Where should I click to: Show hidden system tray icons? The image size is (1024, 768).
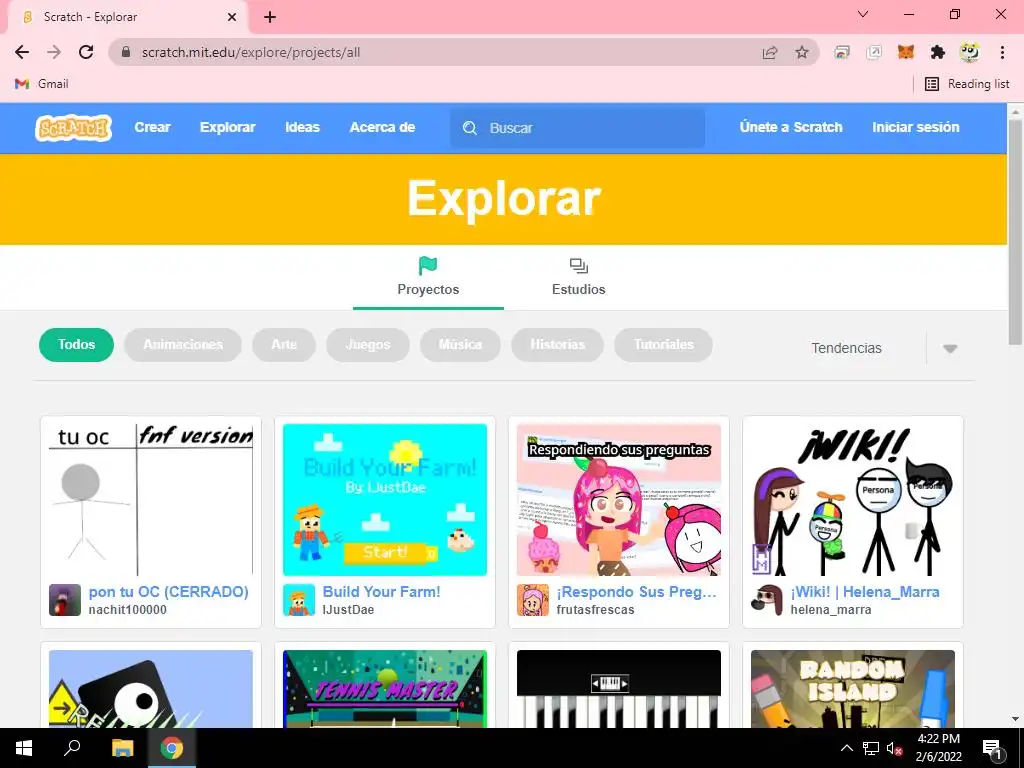pos(846,748)
